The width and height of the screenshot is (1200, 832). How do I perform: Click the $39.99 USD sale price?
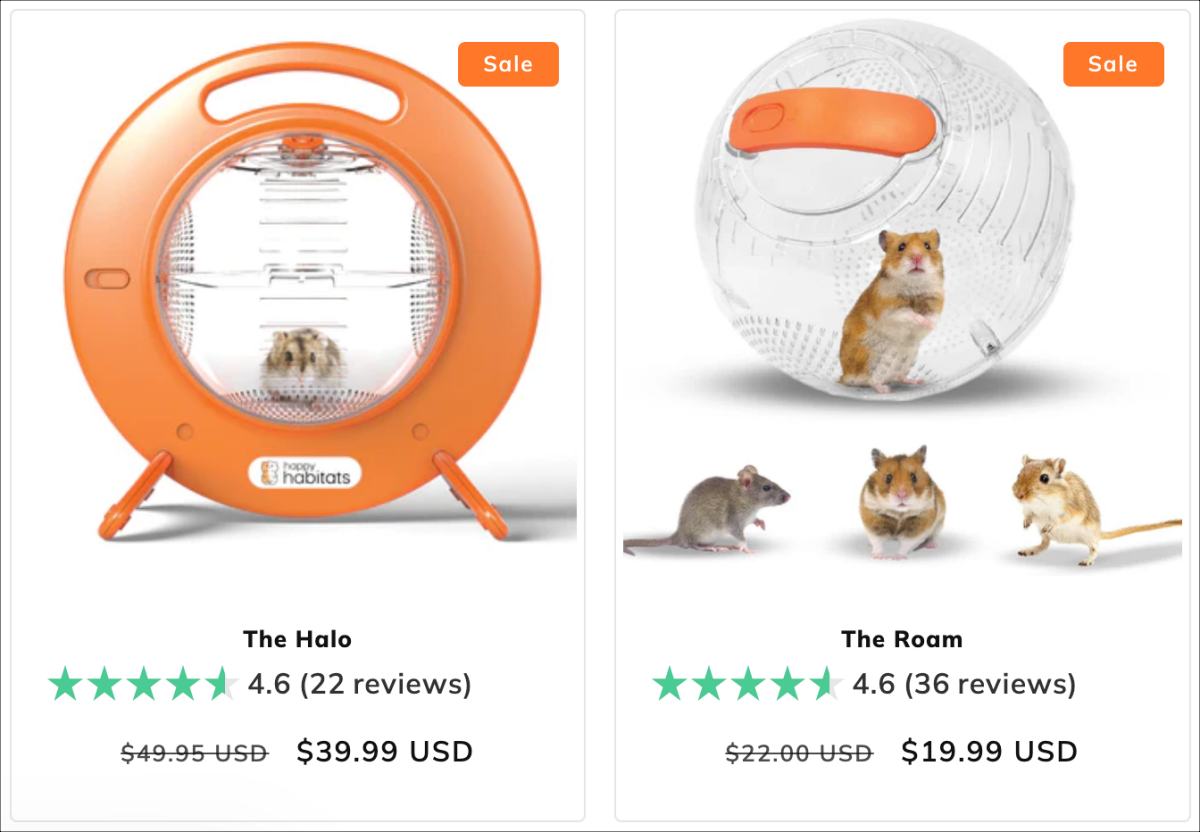384,751
